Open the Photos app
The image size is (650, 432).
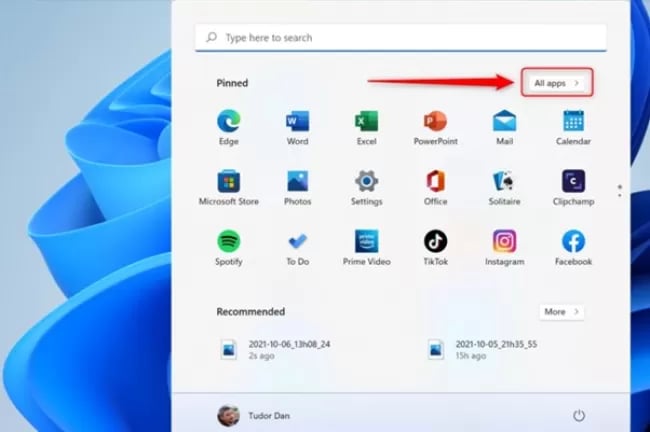click(297, 187)
